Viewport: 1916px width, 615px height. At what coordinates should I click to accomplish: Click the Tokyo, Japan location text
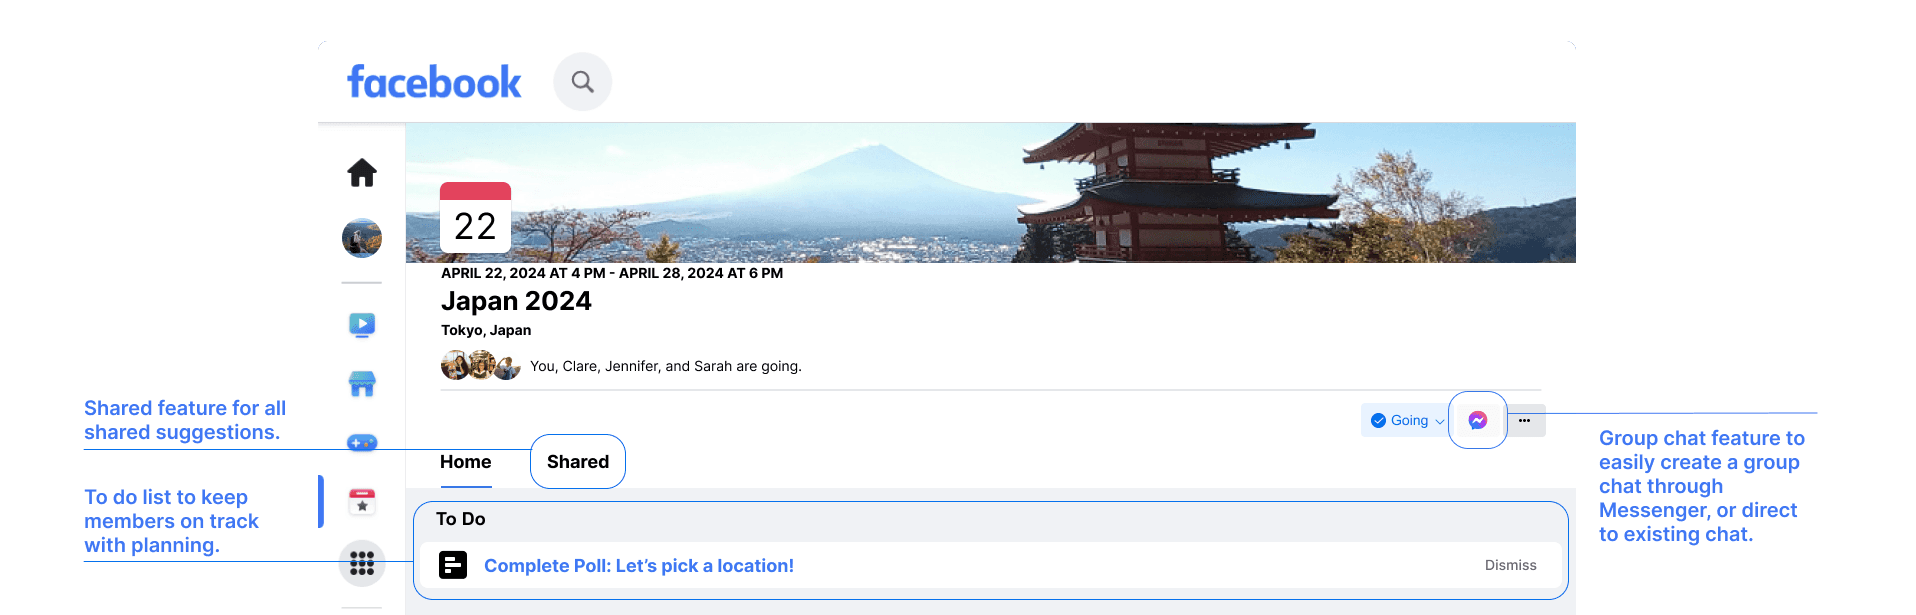486,330
